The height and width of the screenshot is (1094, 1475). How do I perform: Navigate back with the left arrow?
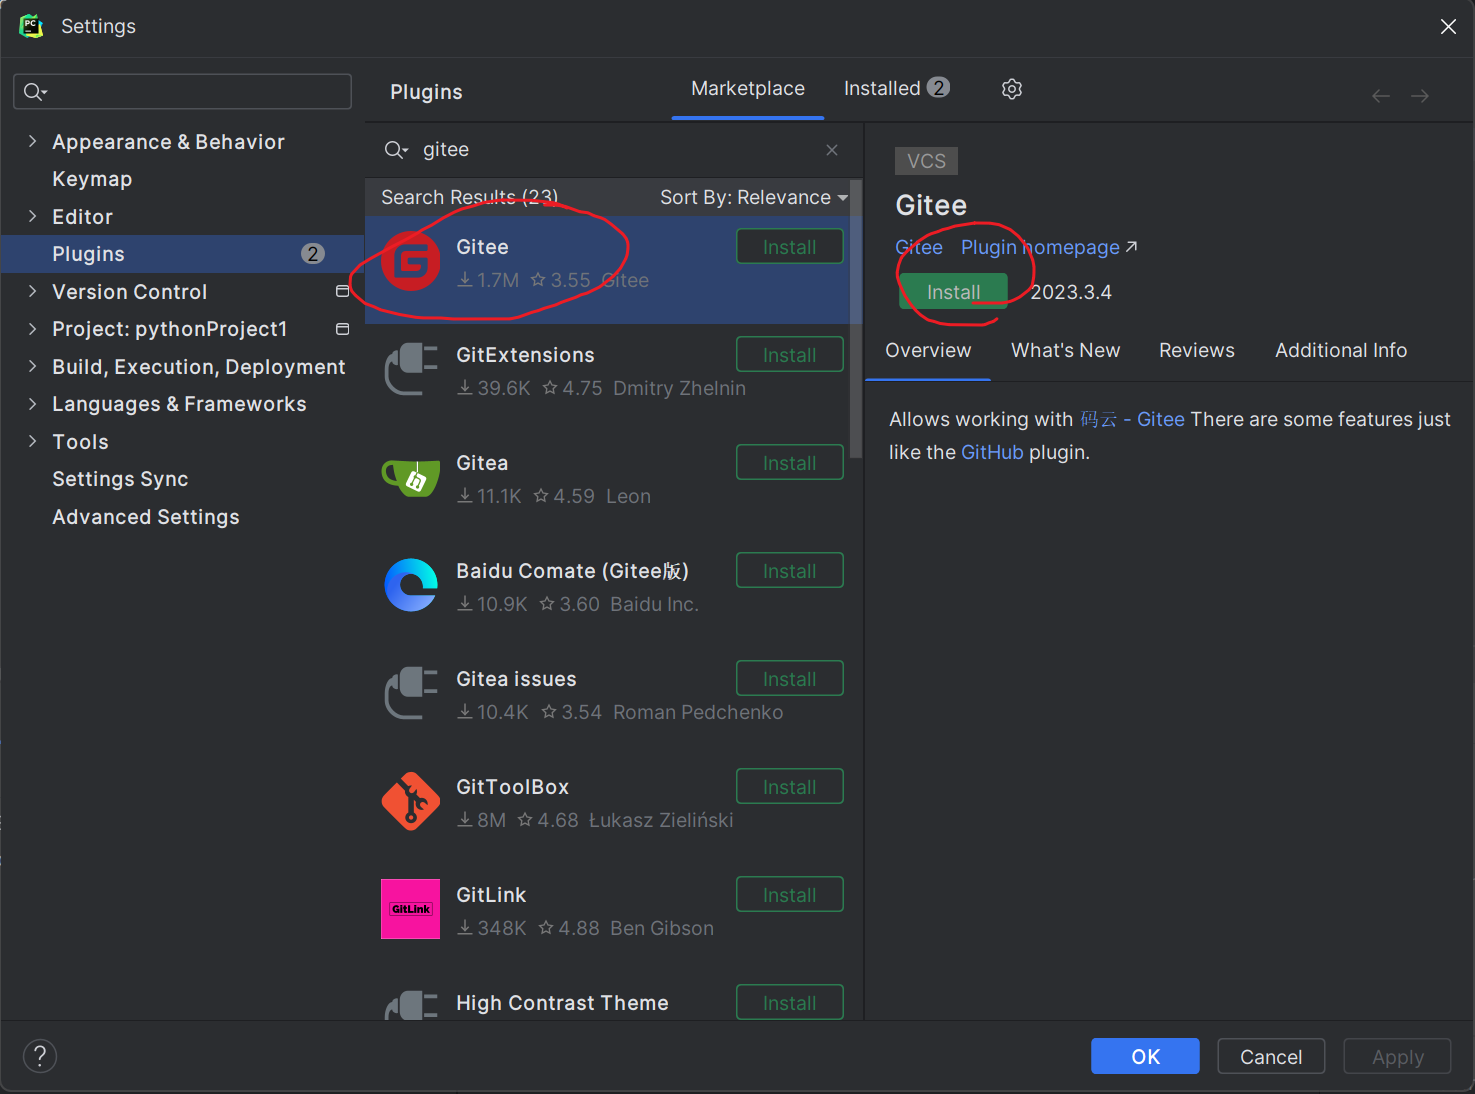tap(1381, 96)
